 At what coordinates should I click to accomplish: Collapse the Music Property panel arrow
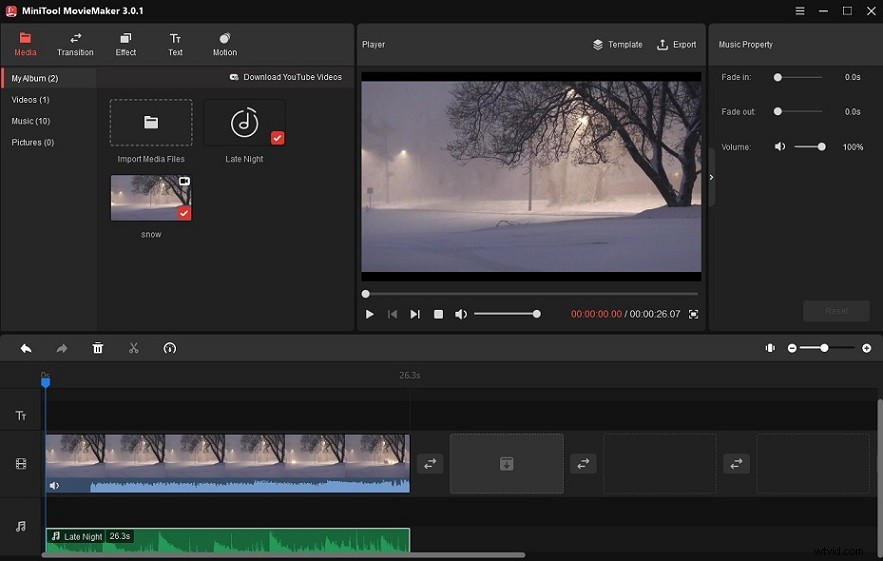click(711, 177)
